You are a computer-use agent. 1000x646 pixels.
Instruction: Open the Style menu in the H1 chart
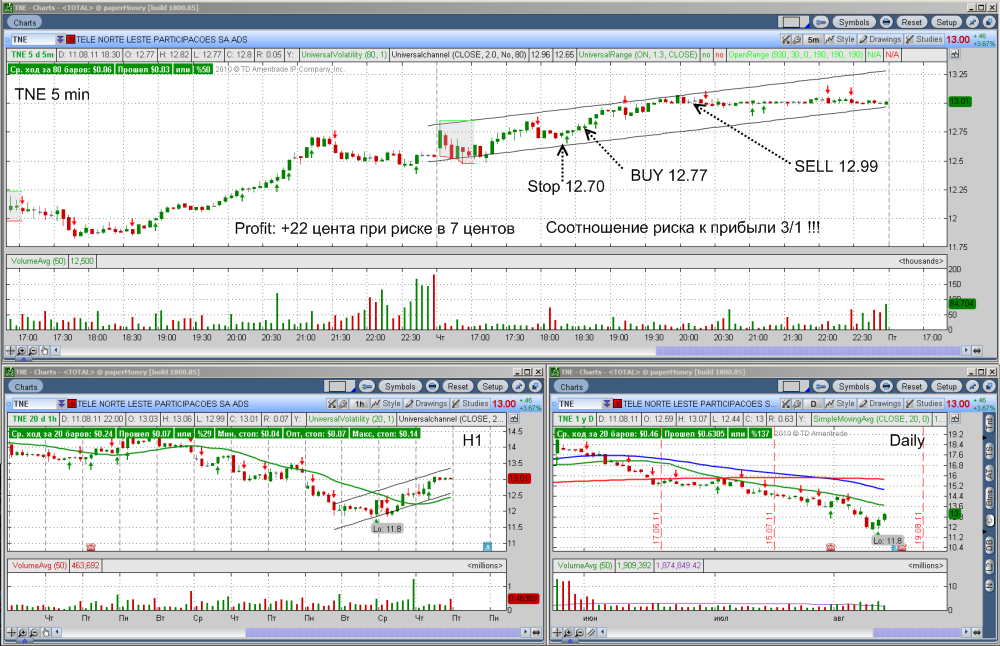[x=386, y=404]
